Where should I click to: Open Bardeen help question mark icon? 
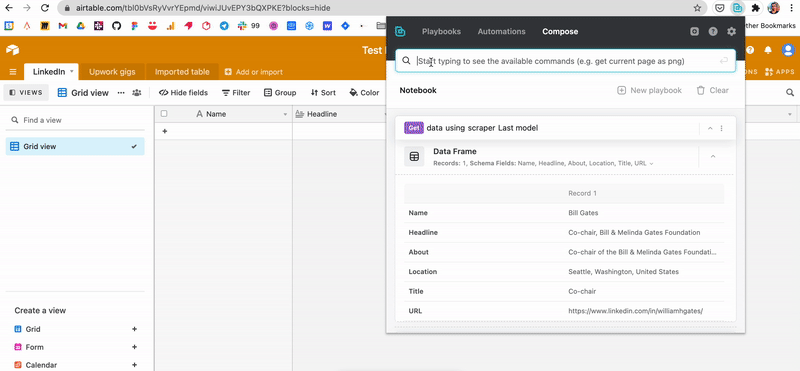(713, 32)
